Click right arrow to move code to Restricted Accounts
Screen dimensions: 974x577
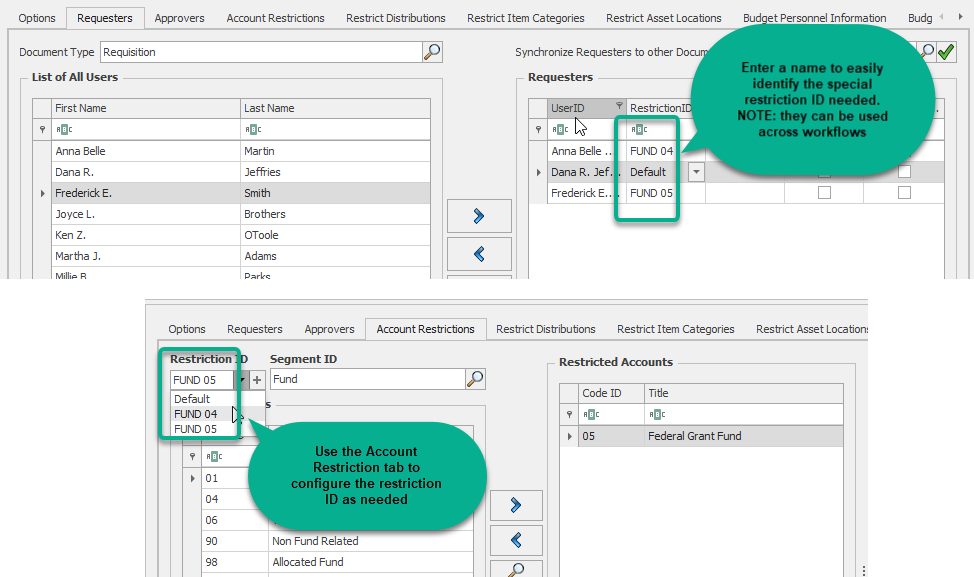pyautogui.click(x=517, y=505)
